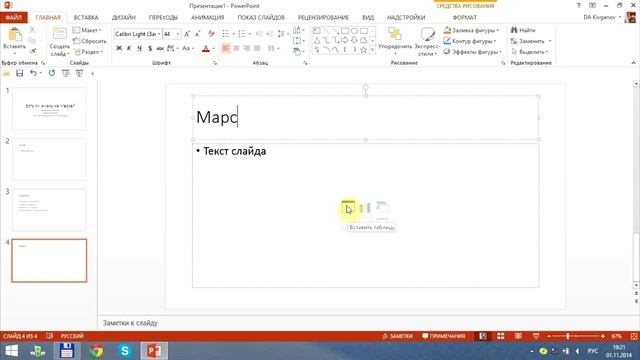Screen dimensions: 640x360
Task: Open the font name dropdown
Action: (x=159, y=34)
